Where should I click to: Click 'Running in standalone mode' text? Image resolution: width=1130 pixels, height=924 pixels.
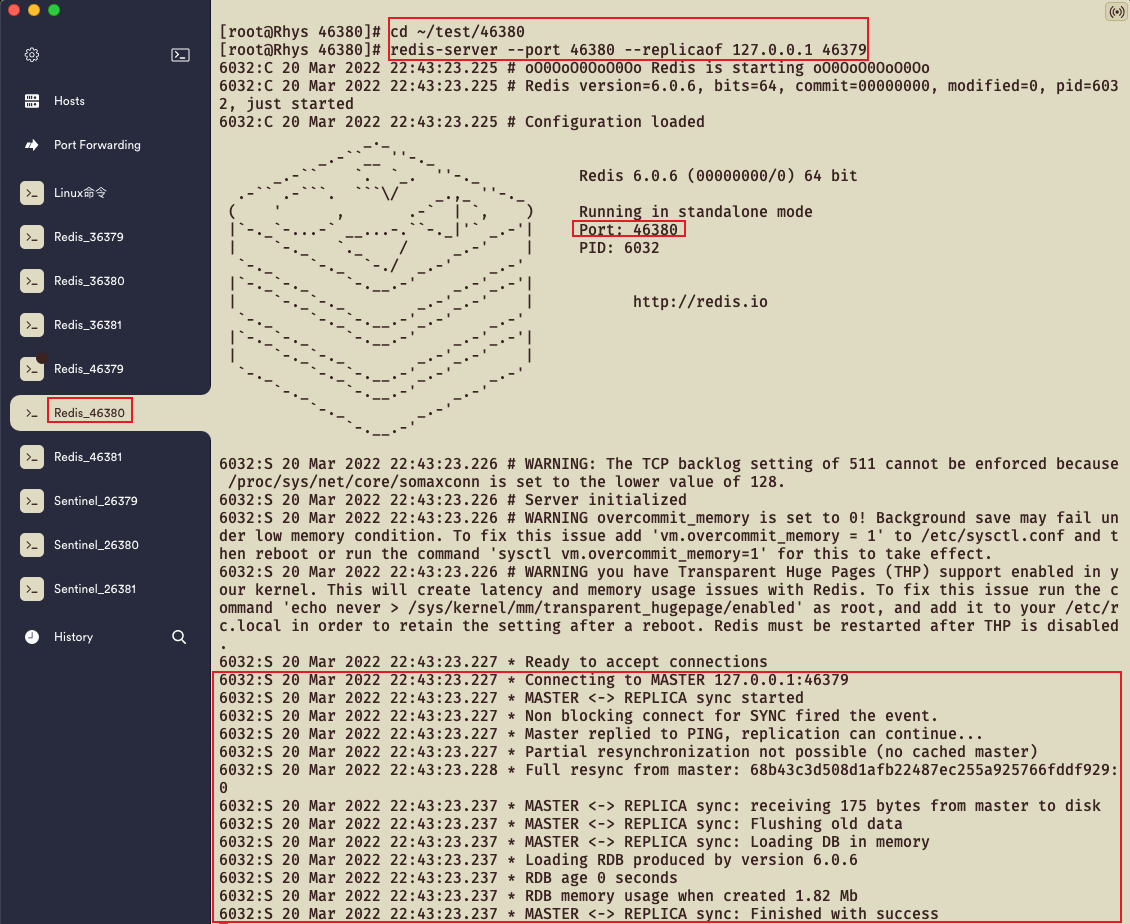tap(695, 212)
